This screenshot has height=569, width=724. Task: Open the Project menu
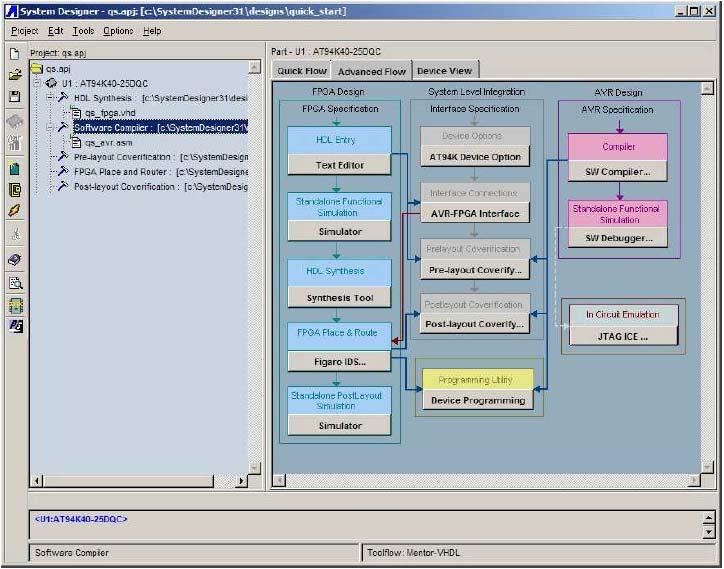(24, 31)
